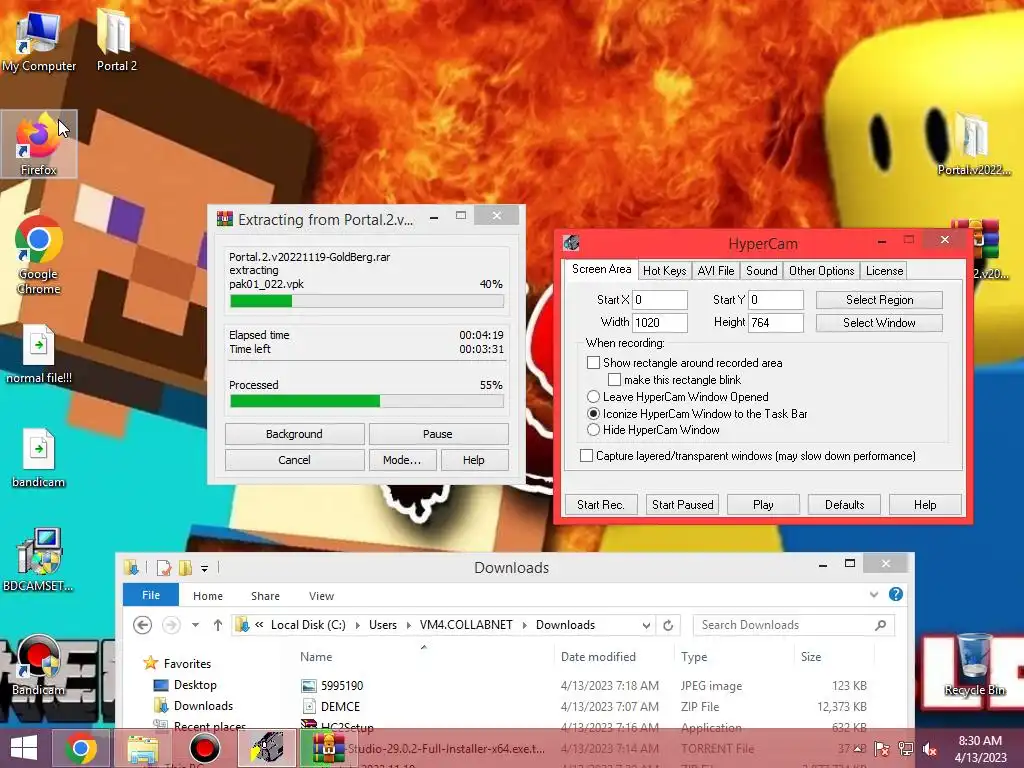Screen dimensions: 1024x768
Task: Click the Search Downloads box
Action: point(793,625)
